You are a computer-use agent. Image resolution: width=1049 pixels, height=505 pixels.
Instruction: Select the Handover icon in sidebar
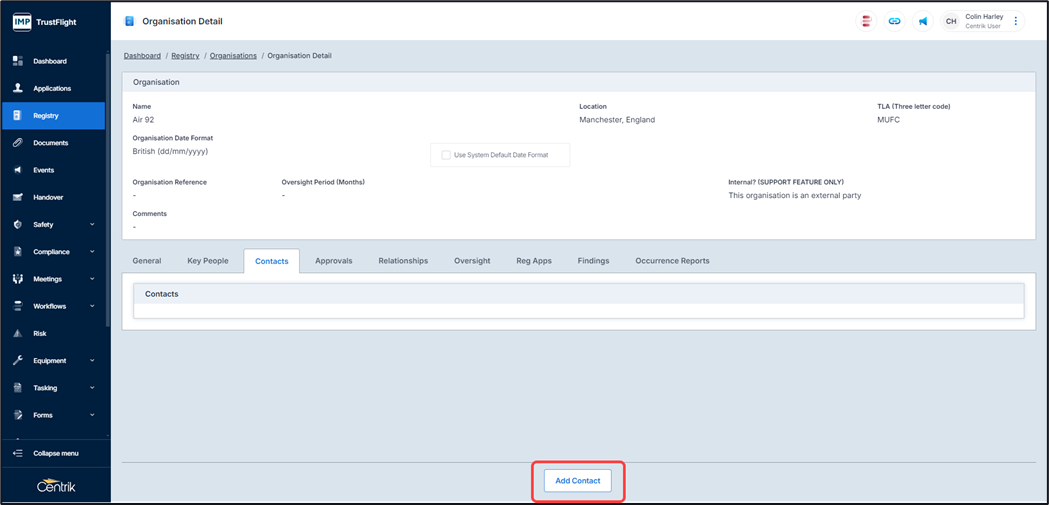(18, 197)
